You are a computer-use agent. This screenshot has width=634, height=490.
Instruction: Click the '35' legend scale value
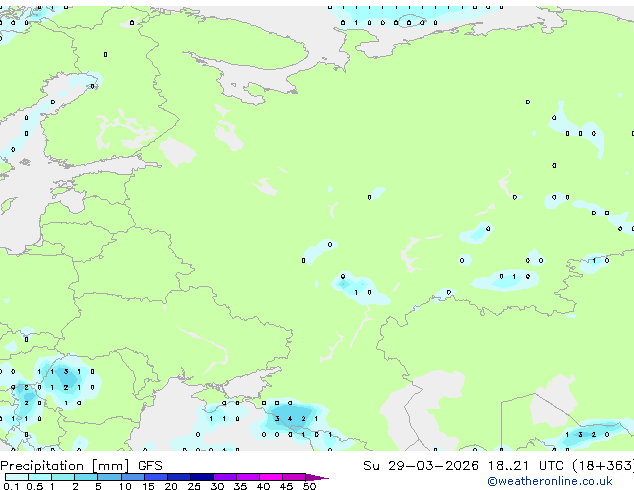pyautogui.click(x=240, y=486)
